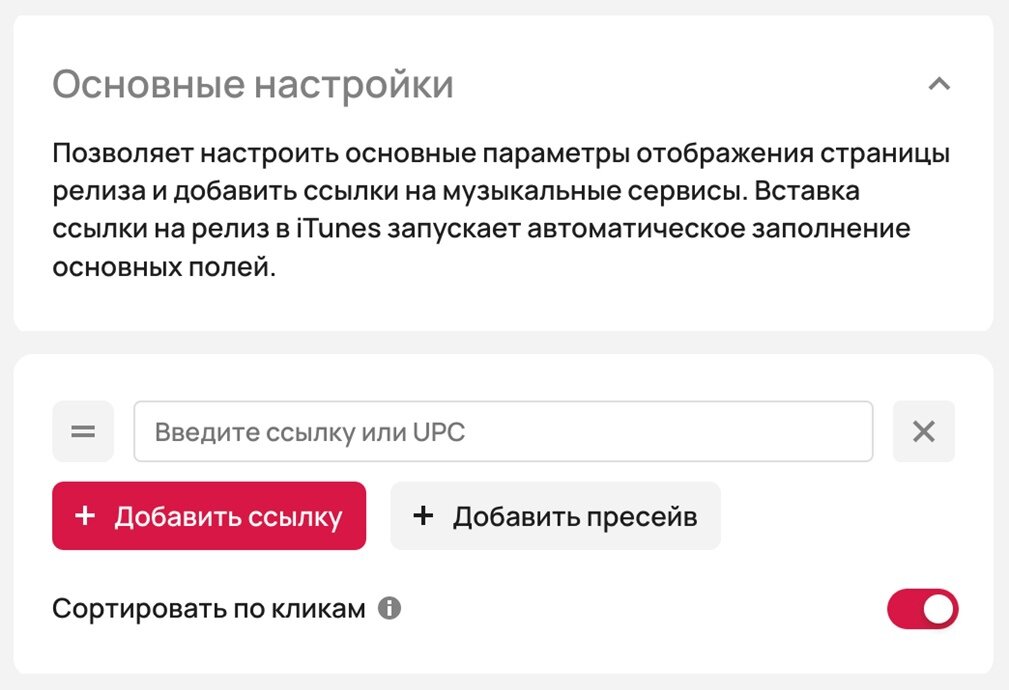Click the Добавить пресейв text label

click(x=575, y=517)
